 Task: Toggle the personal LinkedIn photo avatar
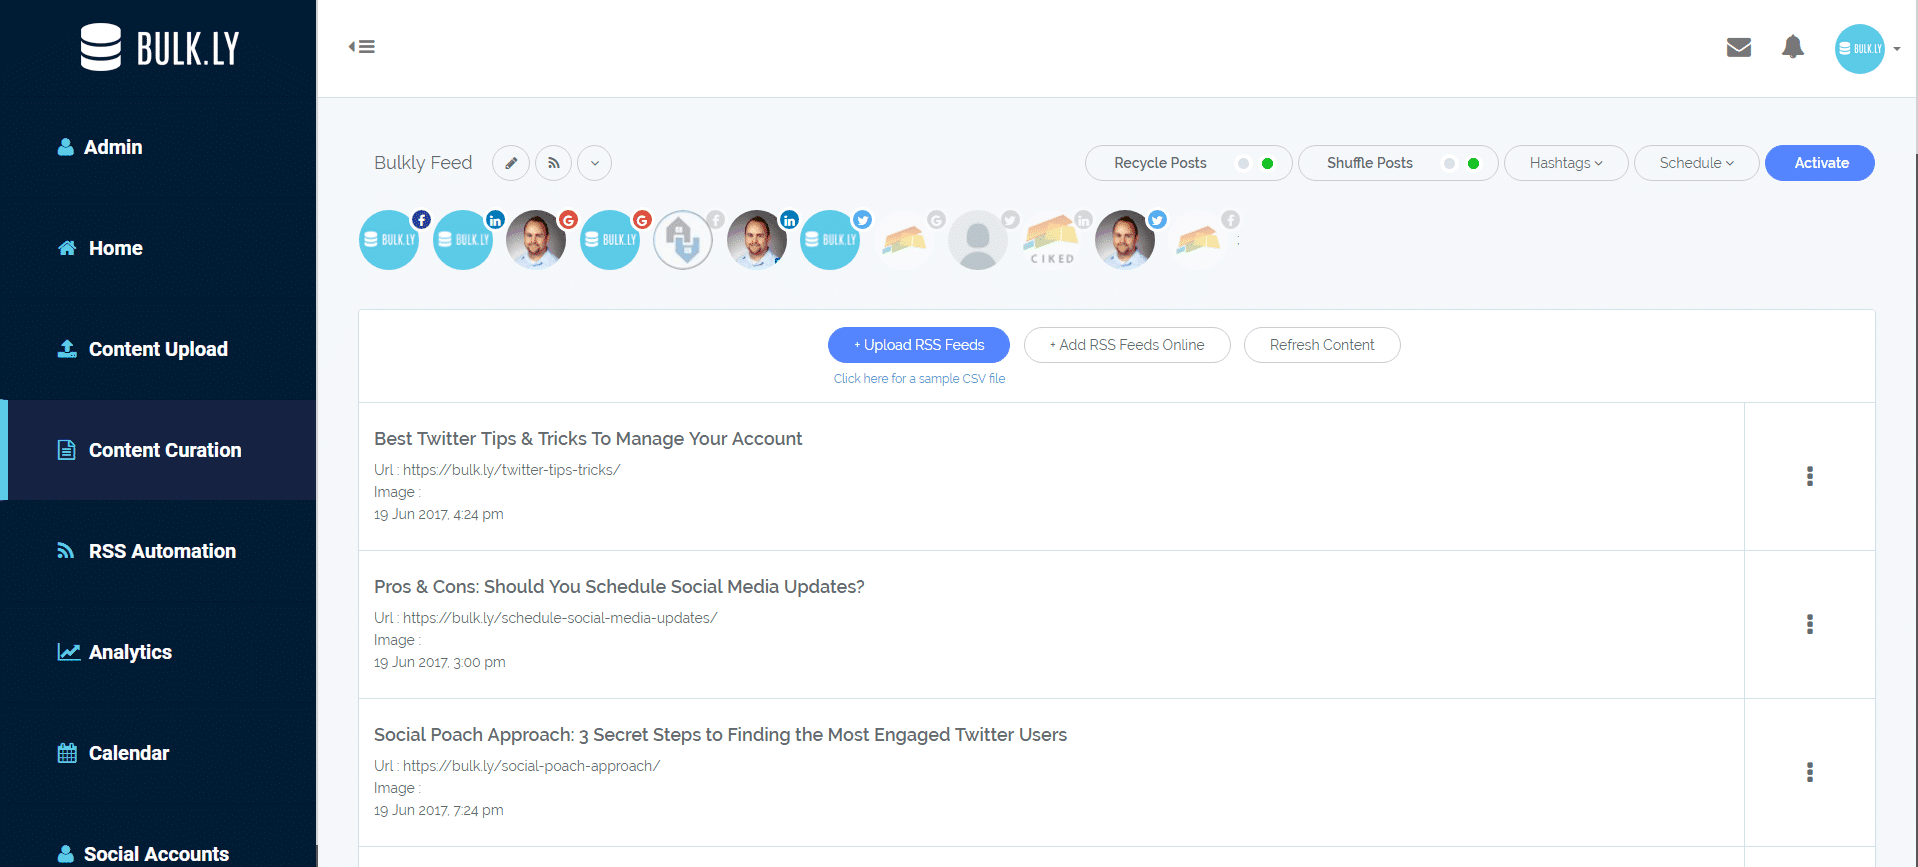point(757,240)
